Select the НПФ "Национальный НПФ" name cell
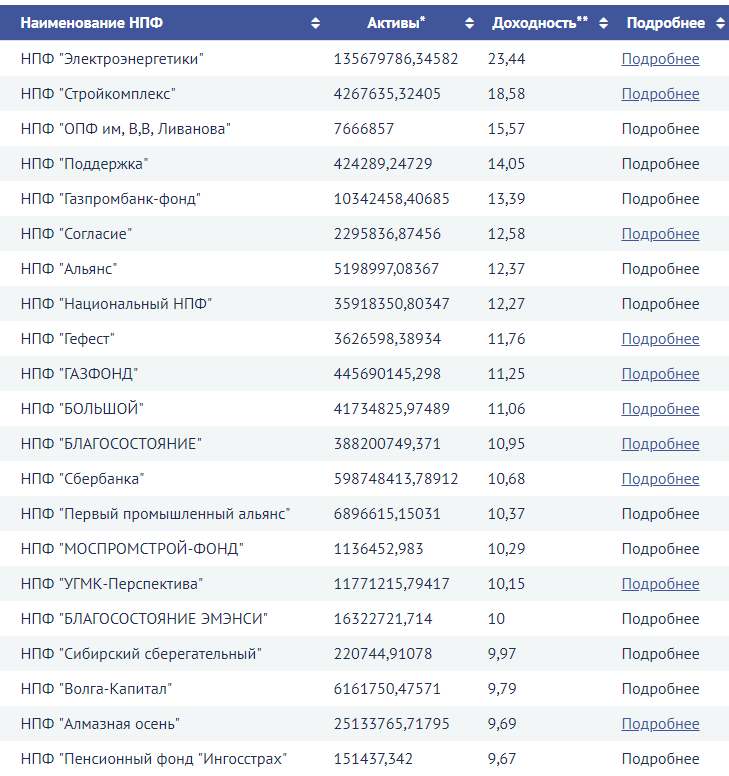Image resolution: width=729 pixels, height=776 pixels. click(116, 304)
